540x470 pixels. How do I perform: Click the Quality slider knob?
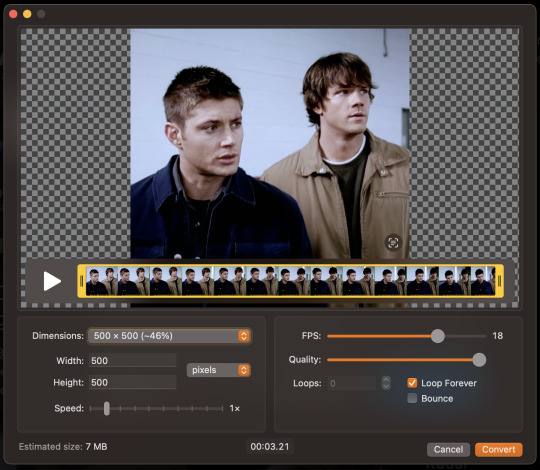tap(479, 360)
